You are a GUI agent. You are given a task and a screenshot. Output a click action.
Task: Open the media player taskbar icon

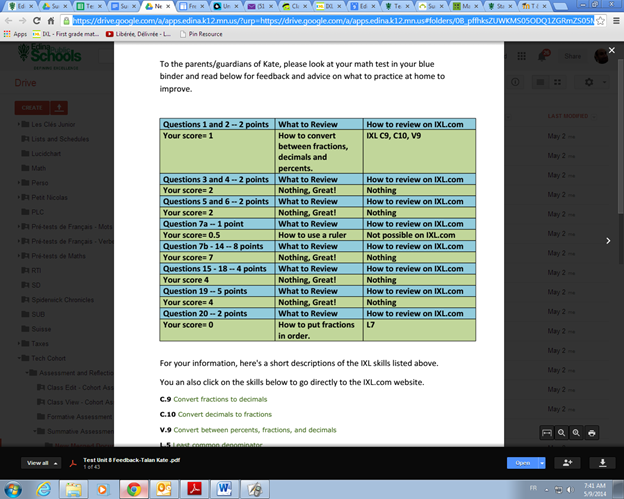pos(103,489)
